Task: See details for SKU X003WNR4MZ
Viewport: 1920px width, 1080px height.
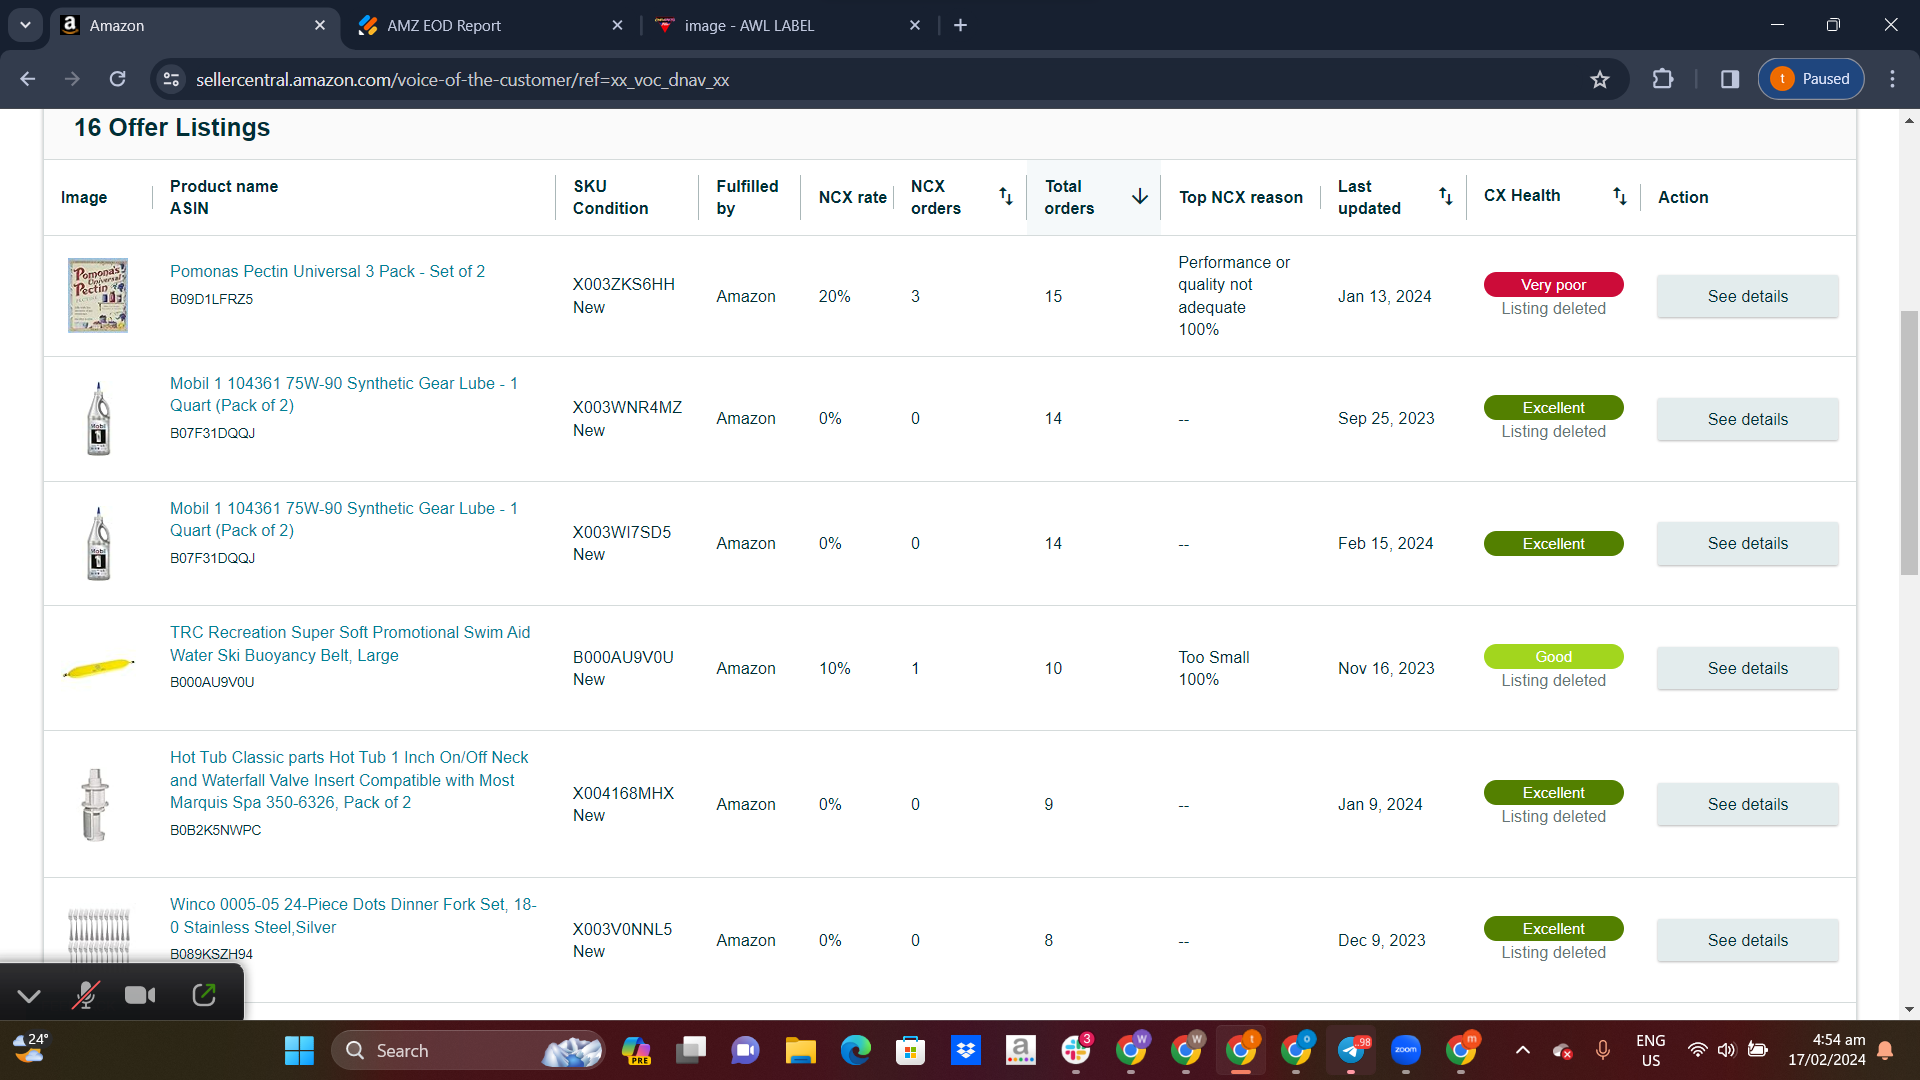Action: pyautogui.click(x=1747, y=419)
